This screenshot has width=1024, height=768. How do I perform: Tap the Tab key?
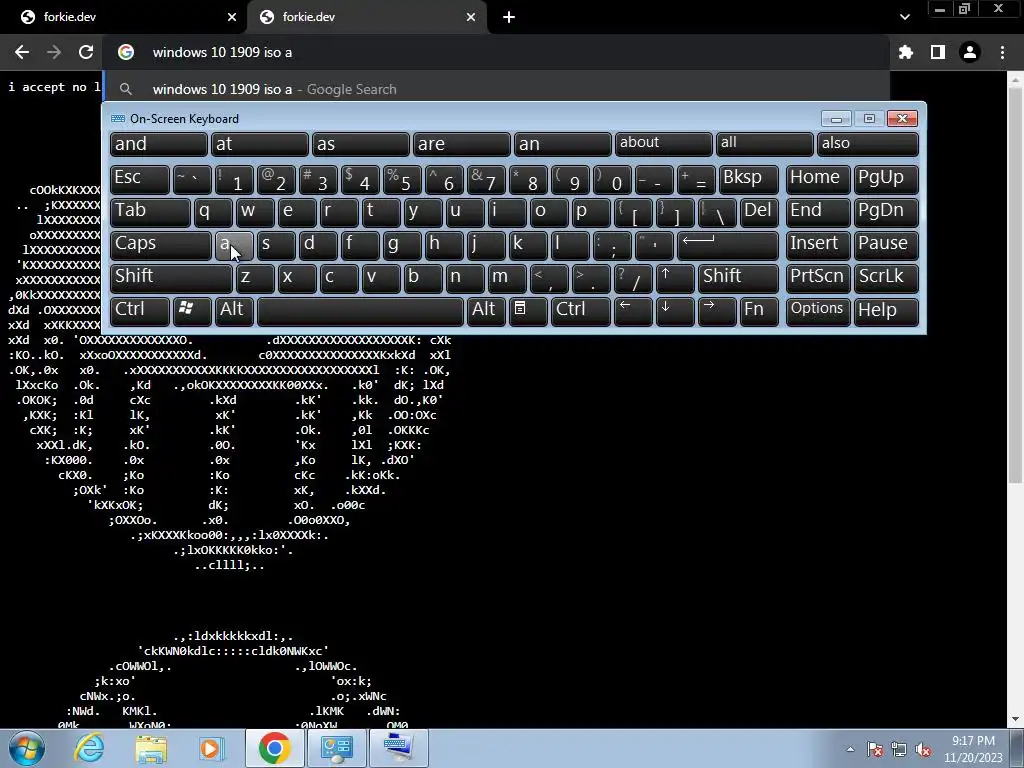[x=150, y=212]
